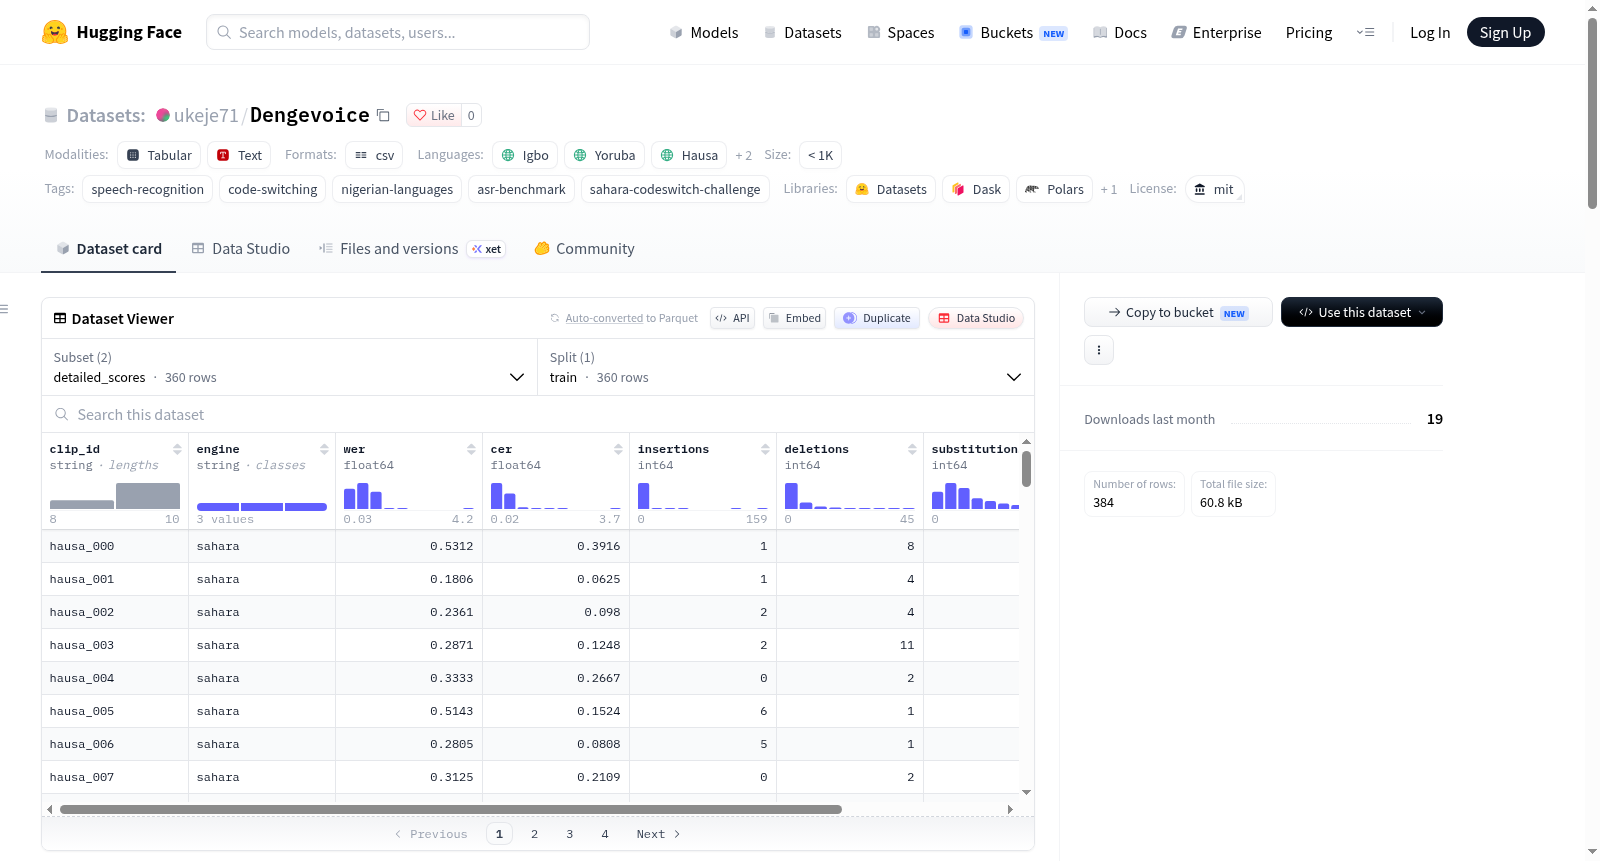This screenshot has height=861, width=1600.
Task: Filter by the Tabular modality tag
Action: click(159, 155)
